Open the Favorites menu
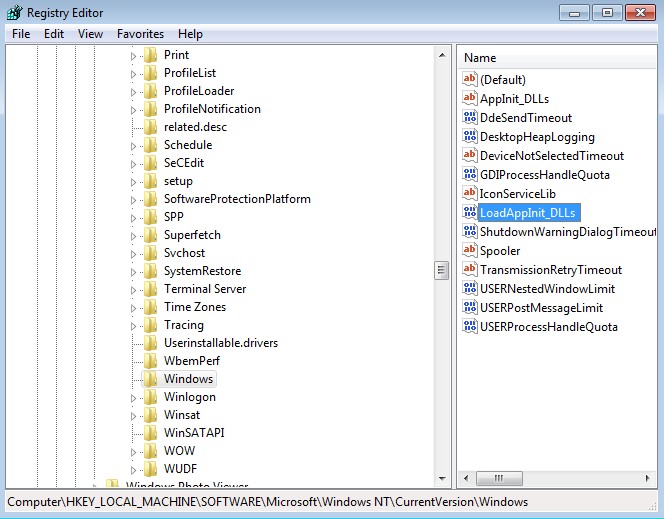The height and width of the screenshot is (519, 664). coord(140,34)
